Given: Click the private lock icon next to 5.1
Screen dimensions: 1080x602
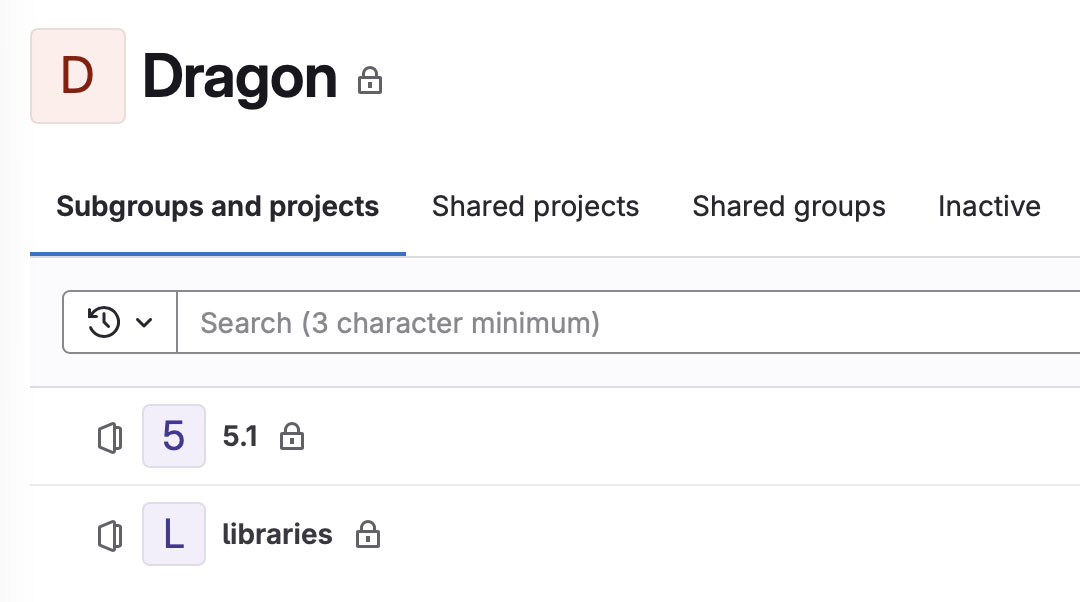Looking at the screenshot, I should 292,436.
